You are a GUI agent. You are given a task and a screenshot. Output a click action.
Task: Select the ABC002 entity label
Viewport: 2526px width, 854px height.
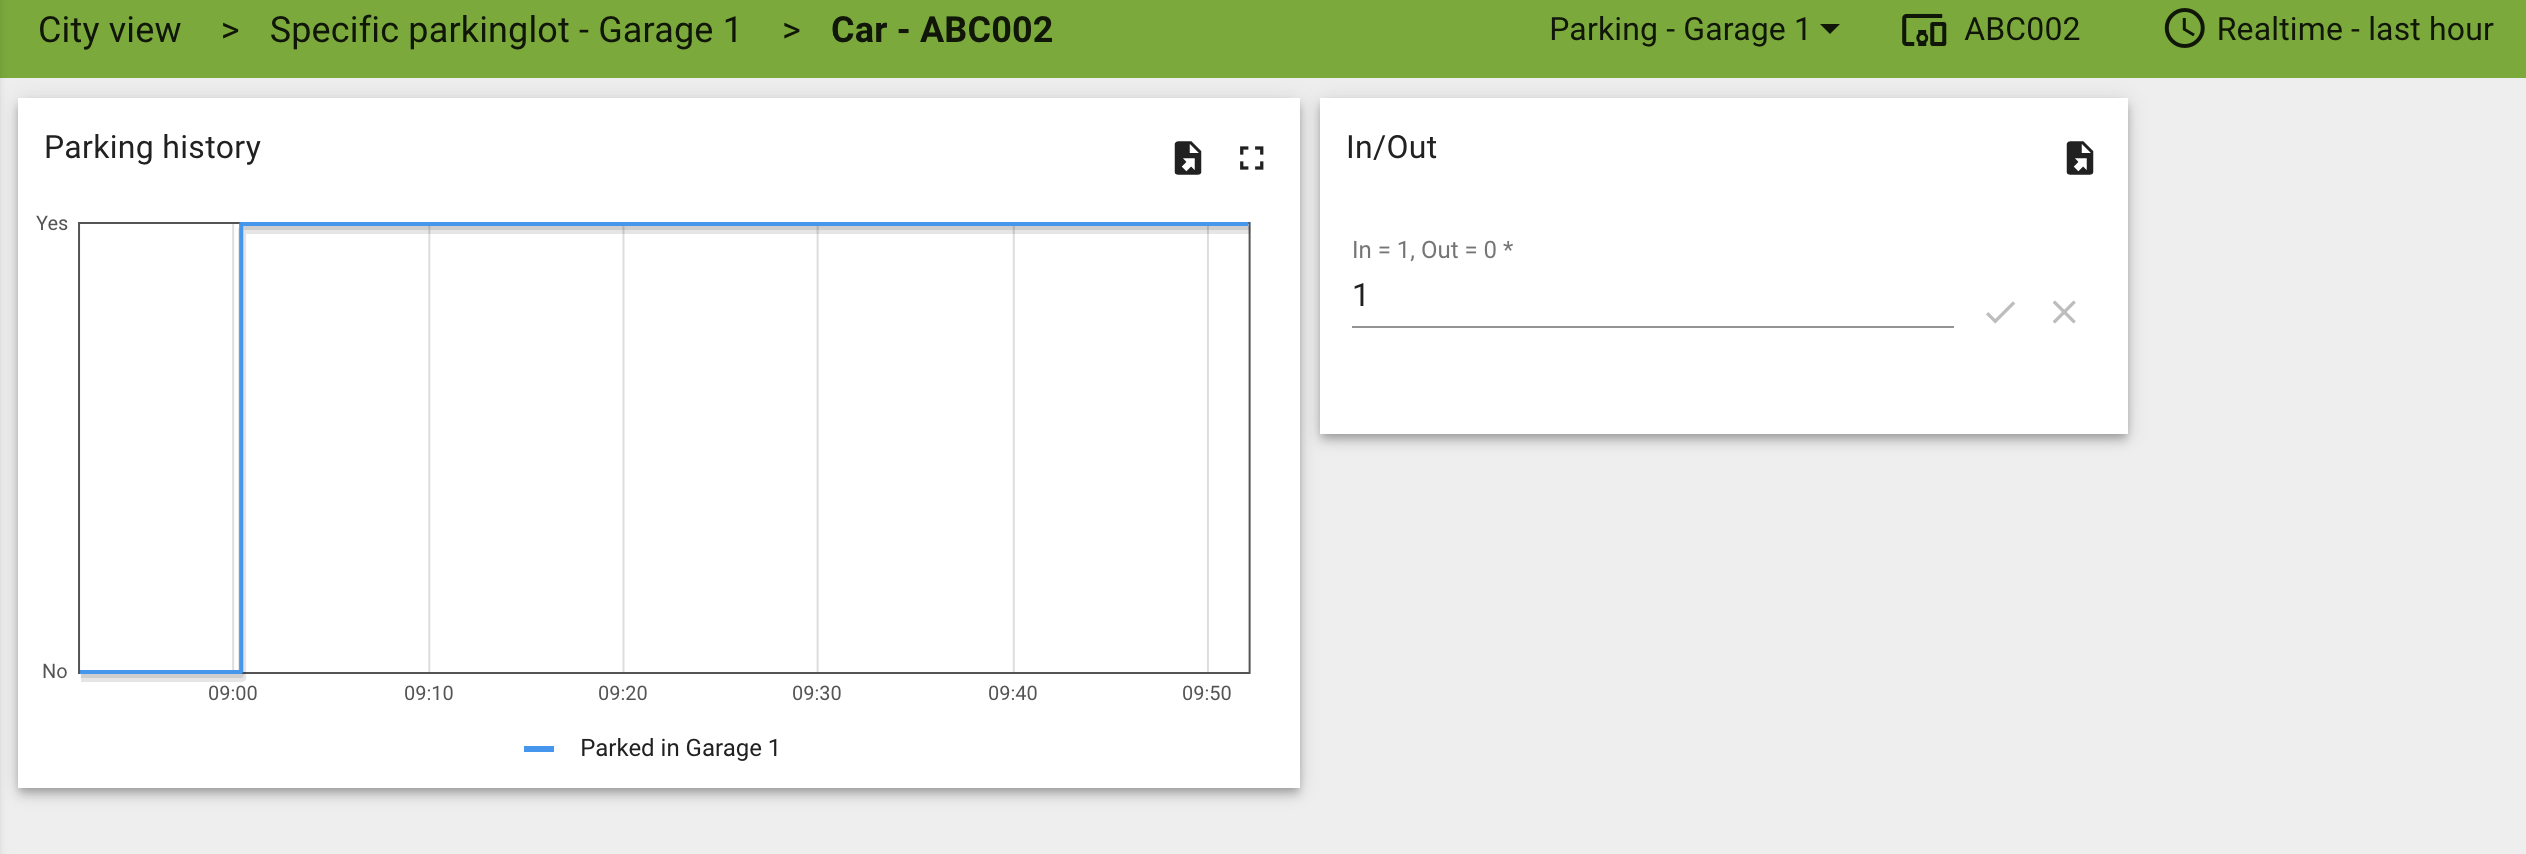(2022, 30)
